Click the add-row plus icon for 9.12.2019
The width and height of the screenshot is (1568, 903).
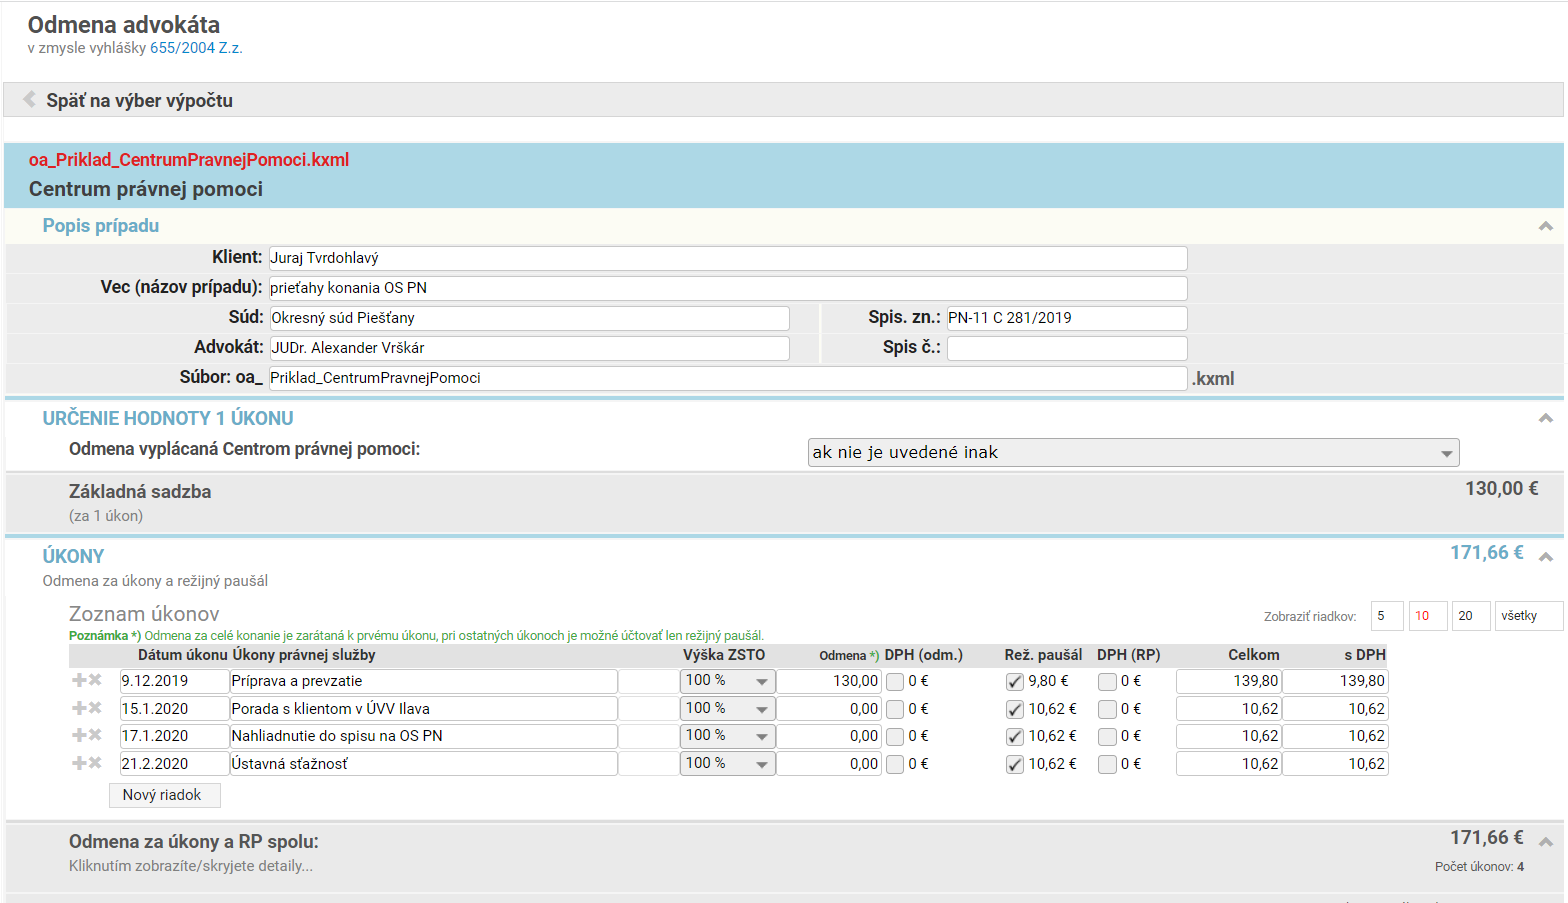pos(79,681)
